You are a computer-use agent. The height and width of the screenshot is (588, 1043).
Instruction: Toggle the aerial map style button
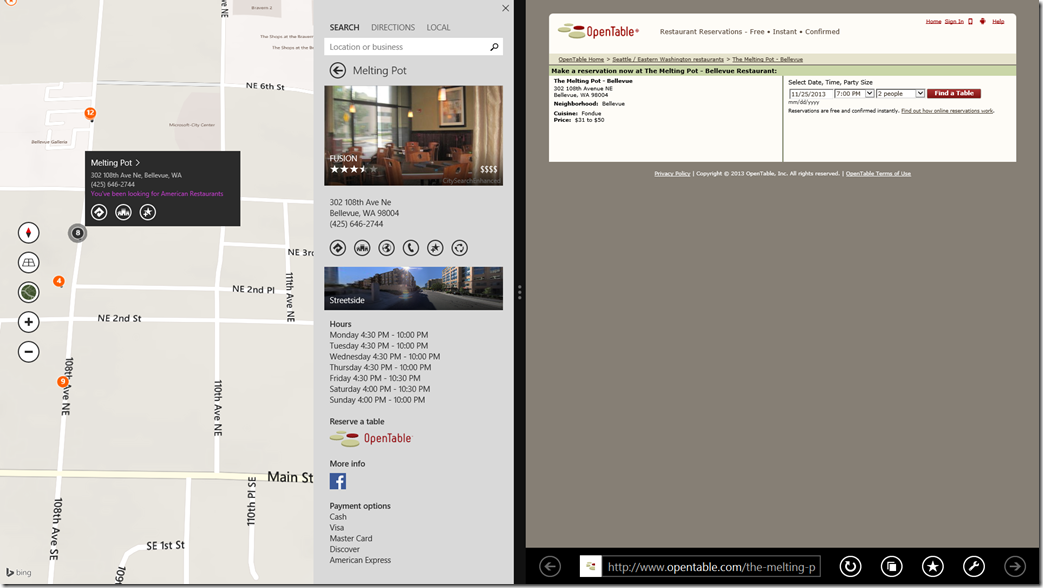click(29, 292)
